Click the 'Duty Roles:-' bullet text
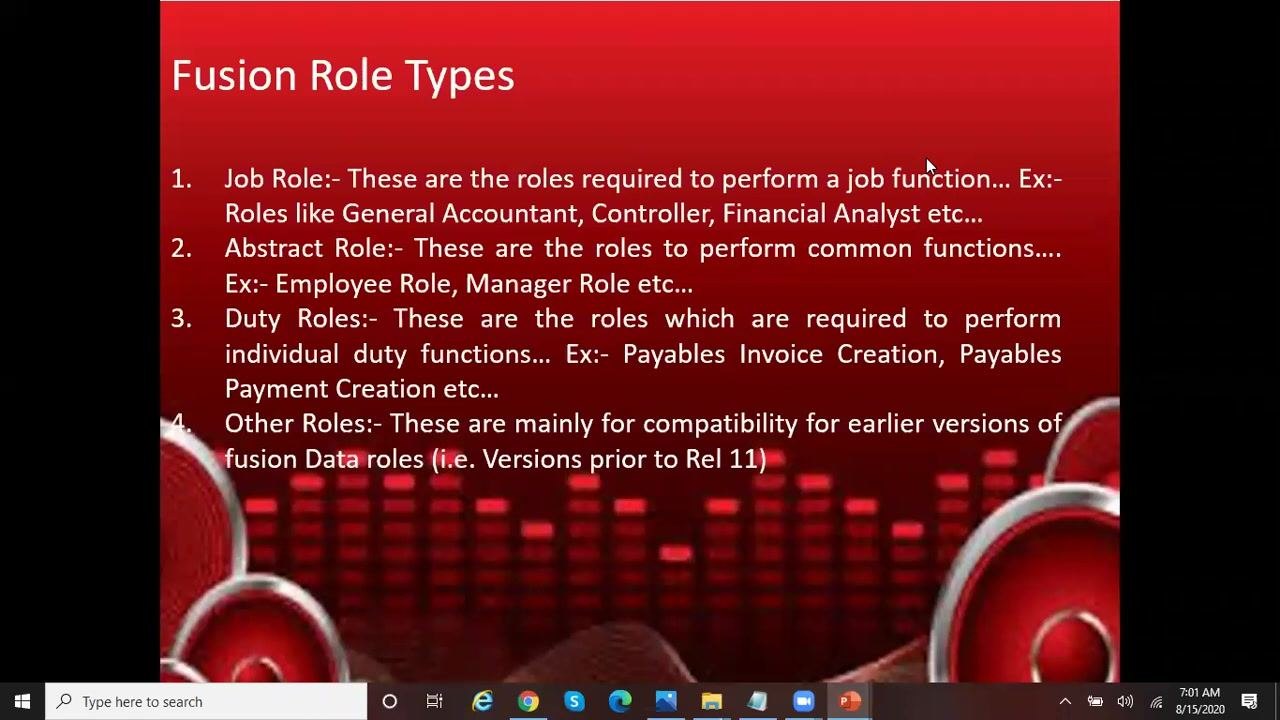This screenshot has height=720, width=1280. pyautogui.click(x=301, y=319)
